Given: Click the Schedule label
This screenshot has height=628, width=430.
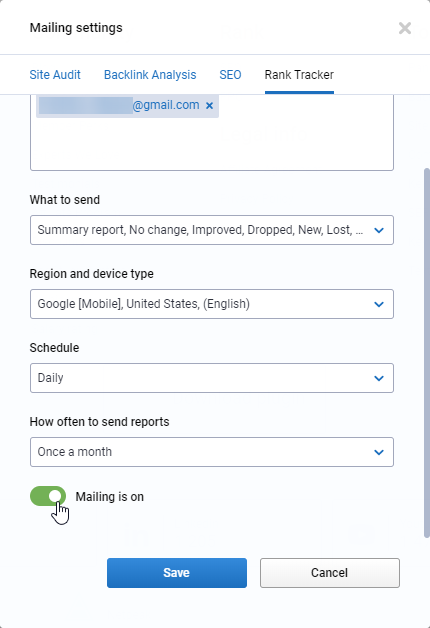Looking at the screenshot, I should coord(54,348).
